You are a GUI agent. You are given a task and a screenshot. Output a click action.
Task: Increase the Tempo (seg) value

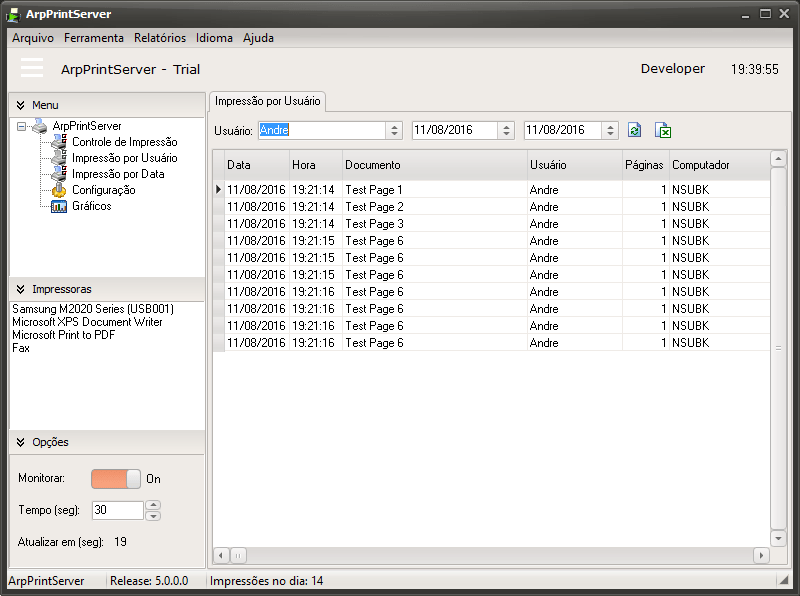coord(153,505)
